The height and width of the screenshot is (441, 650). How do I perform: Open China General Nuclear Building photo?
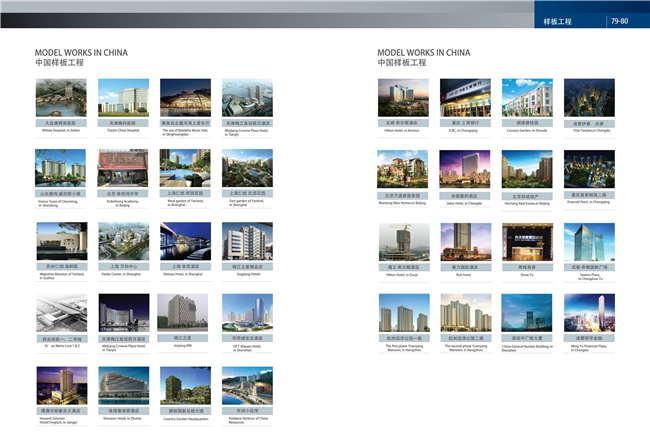pos(527,313)
